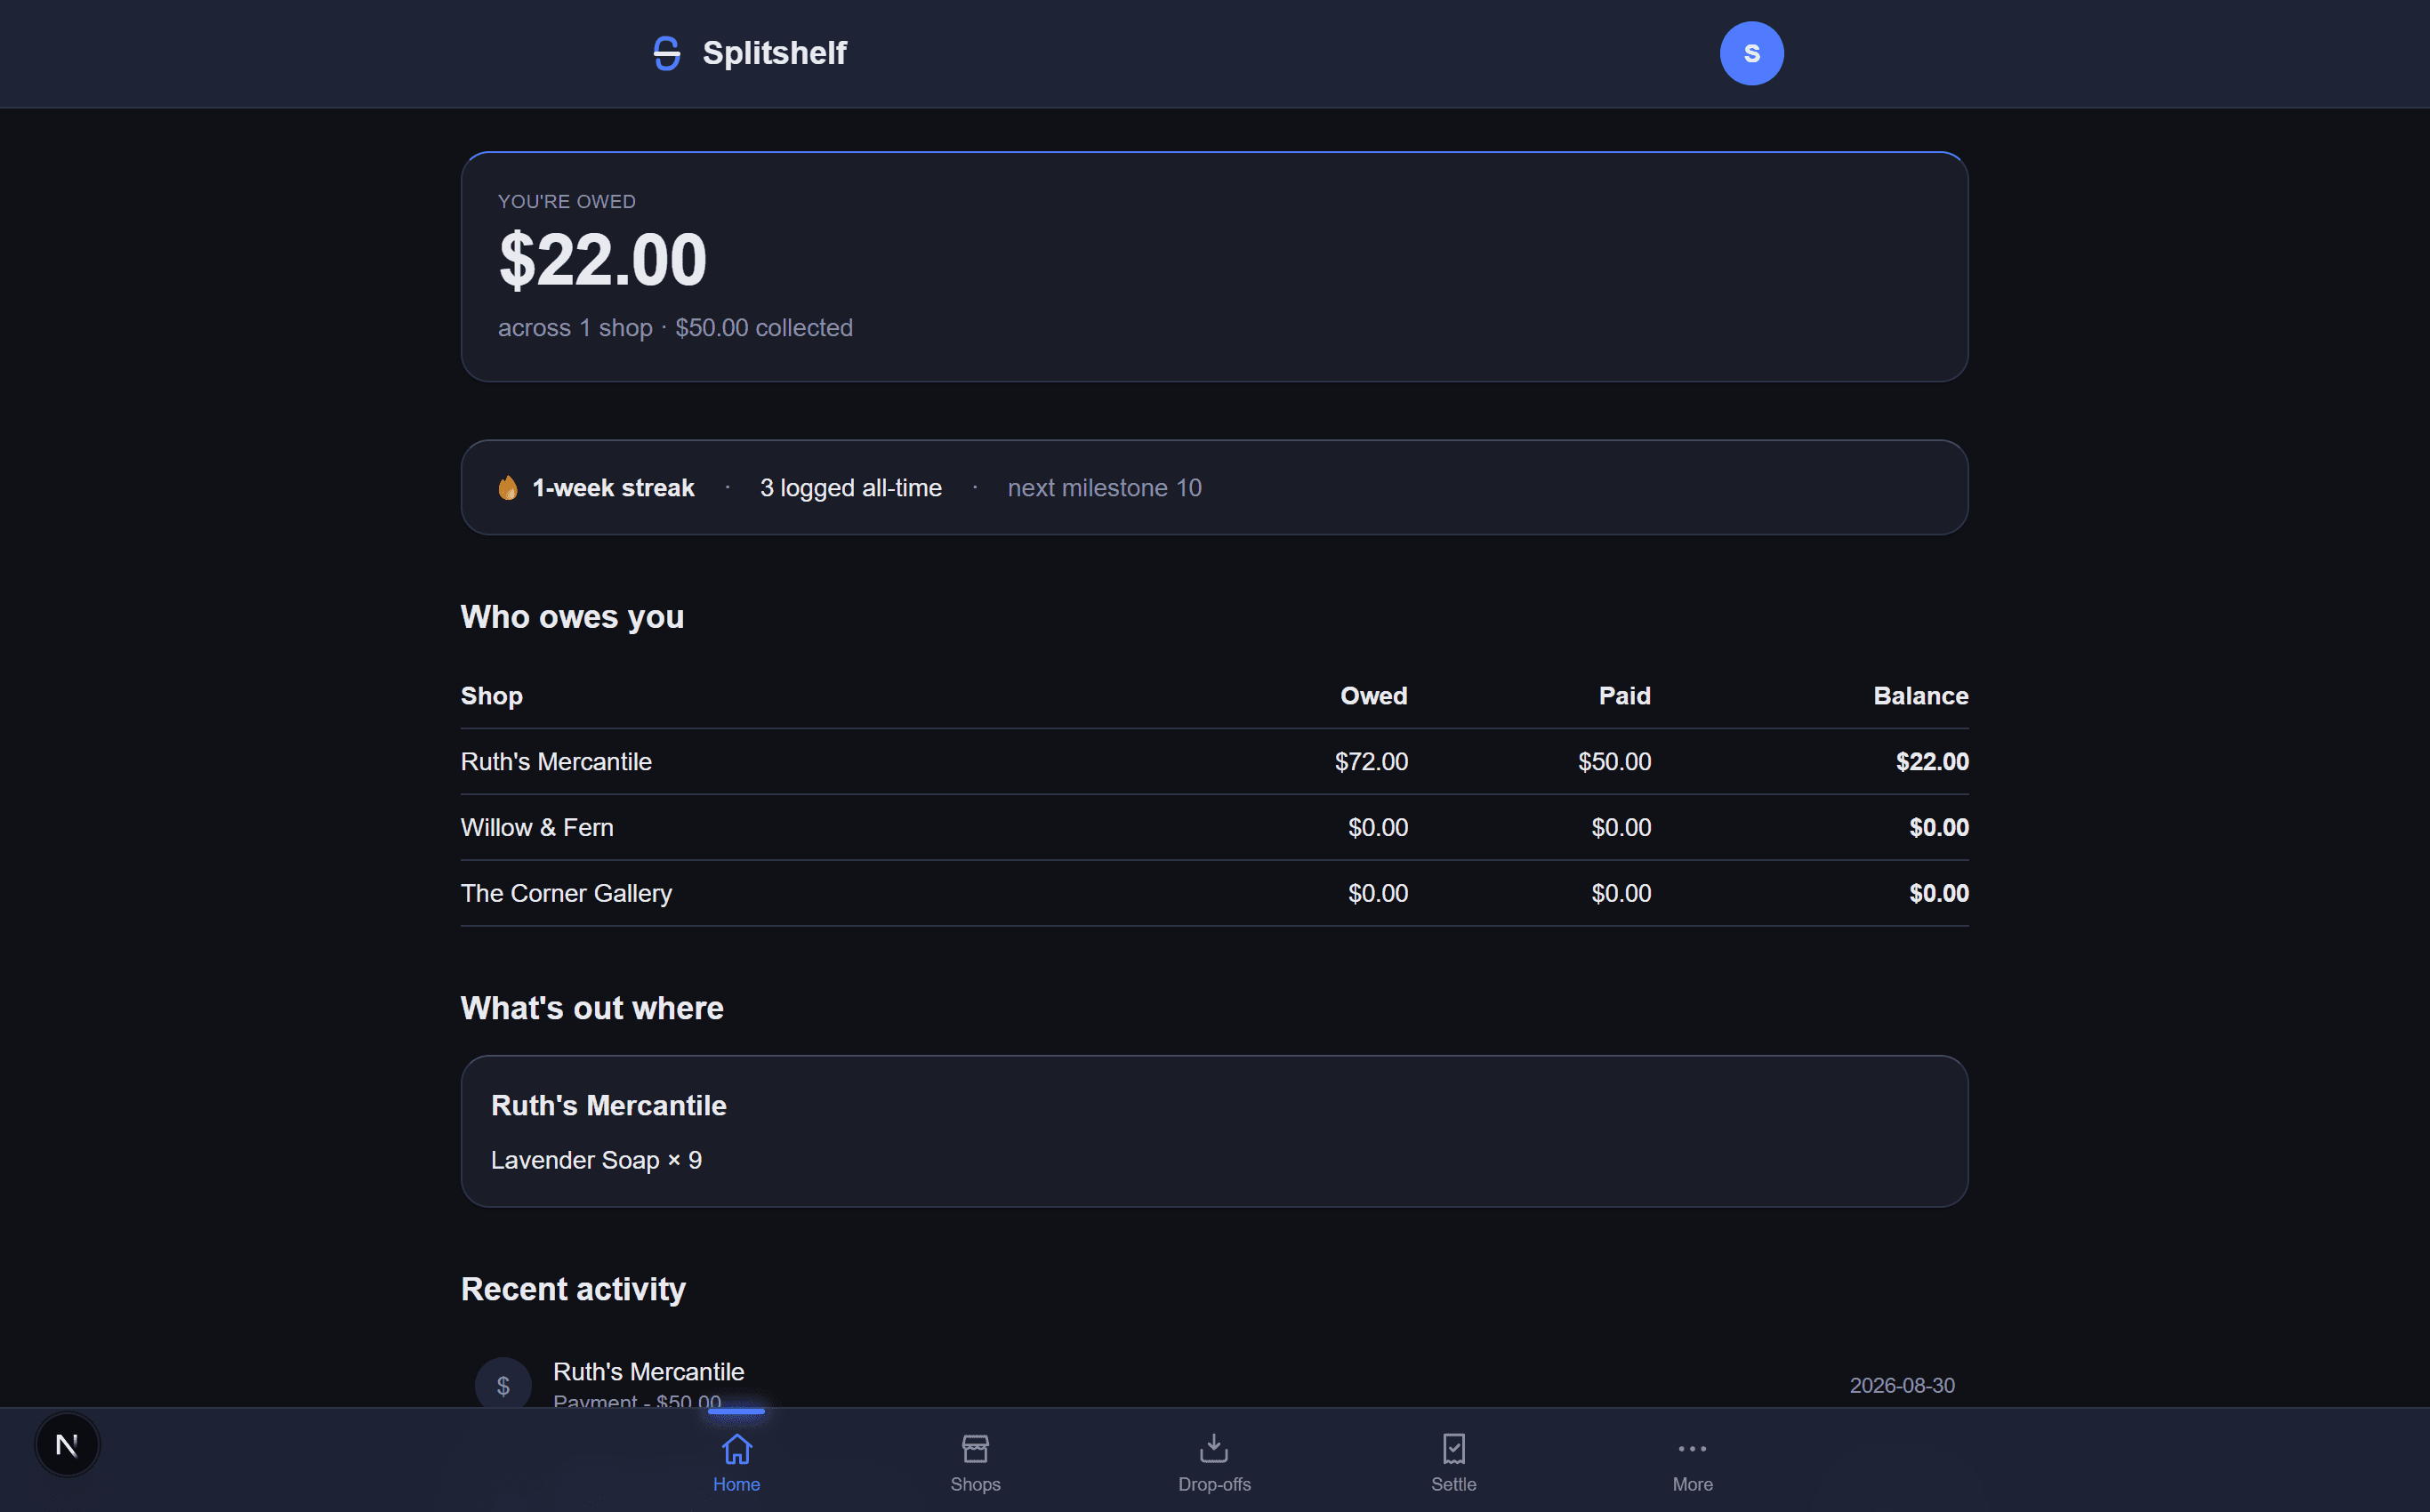Viewport: 2430px width, 1512px height.
Task: Click the Drop-offs download icon
Action: coord(1213,1448)
